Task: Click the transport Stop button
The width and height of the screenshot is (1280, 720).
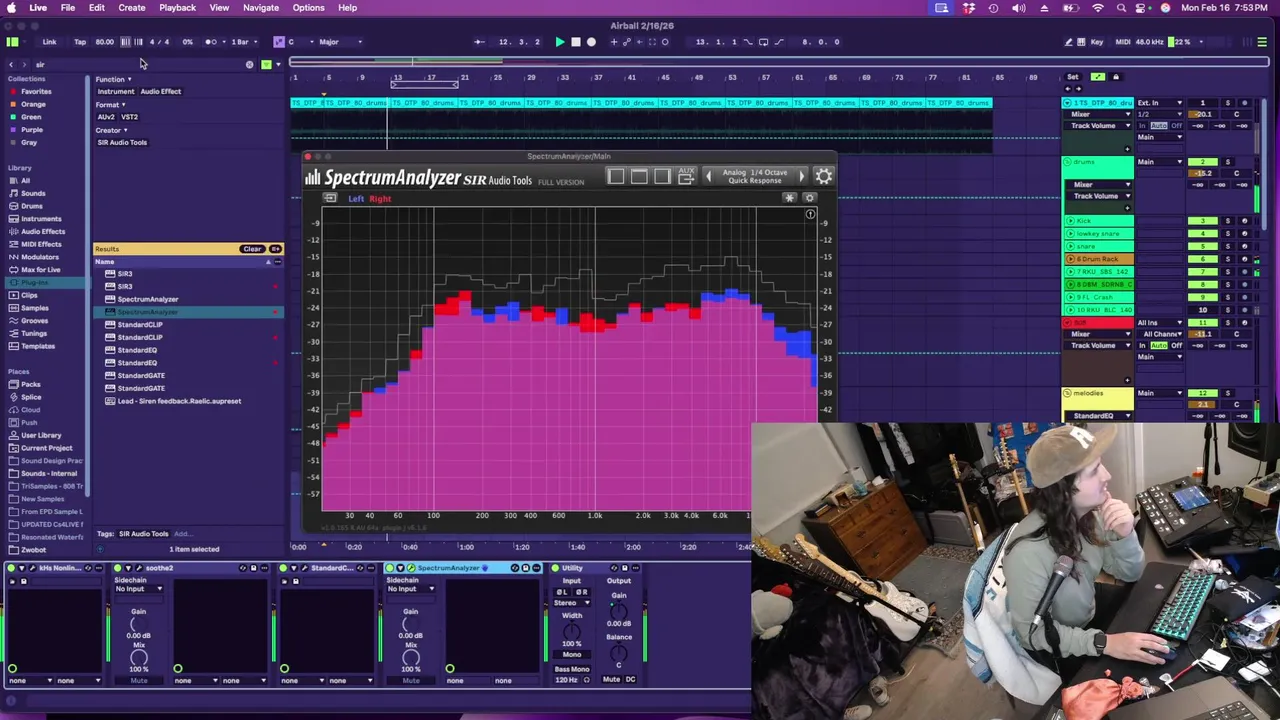Action: pos(576,42)
